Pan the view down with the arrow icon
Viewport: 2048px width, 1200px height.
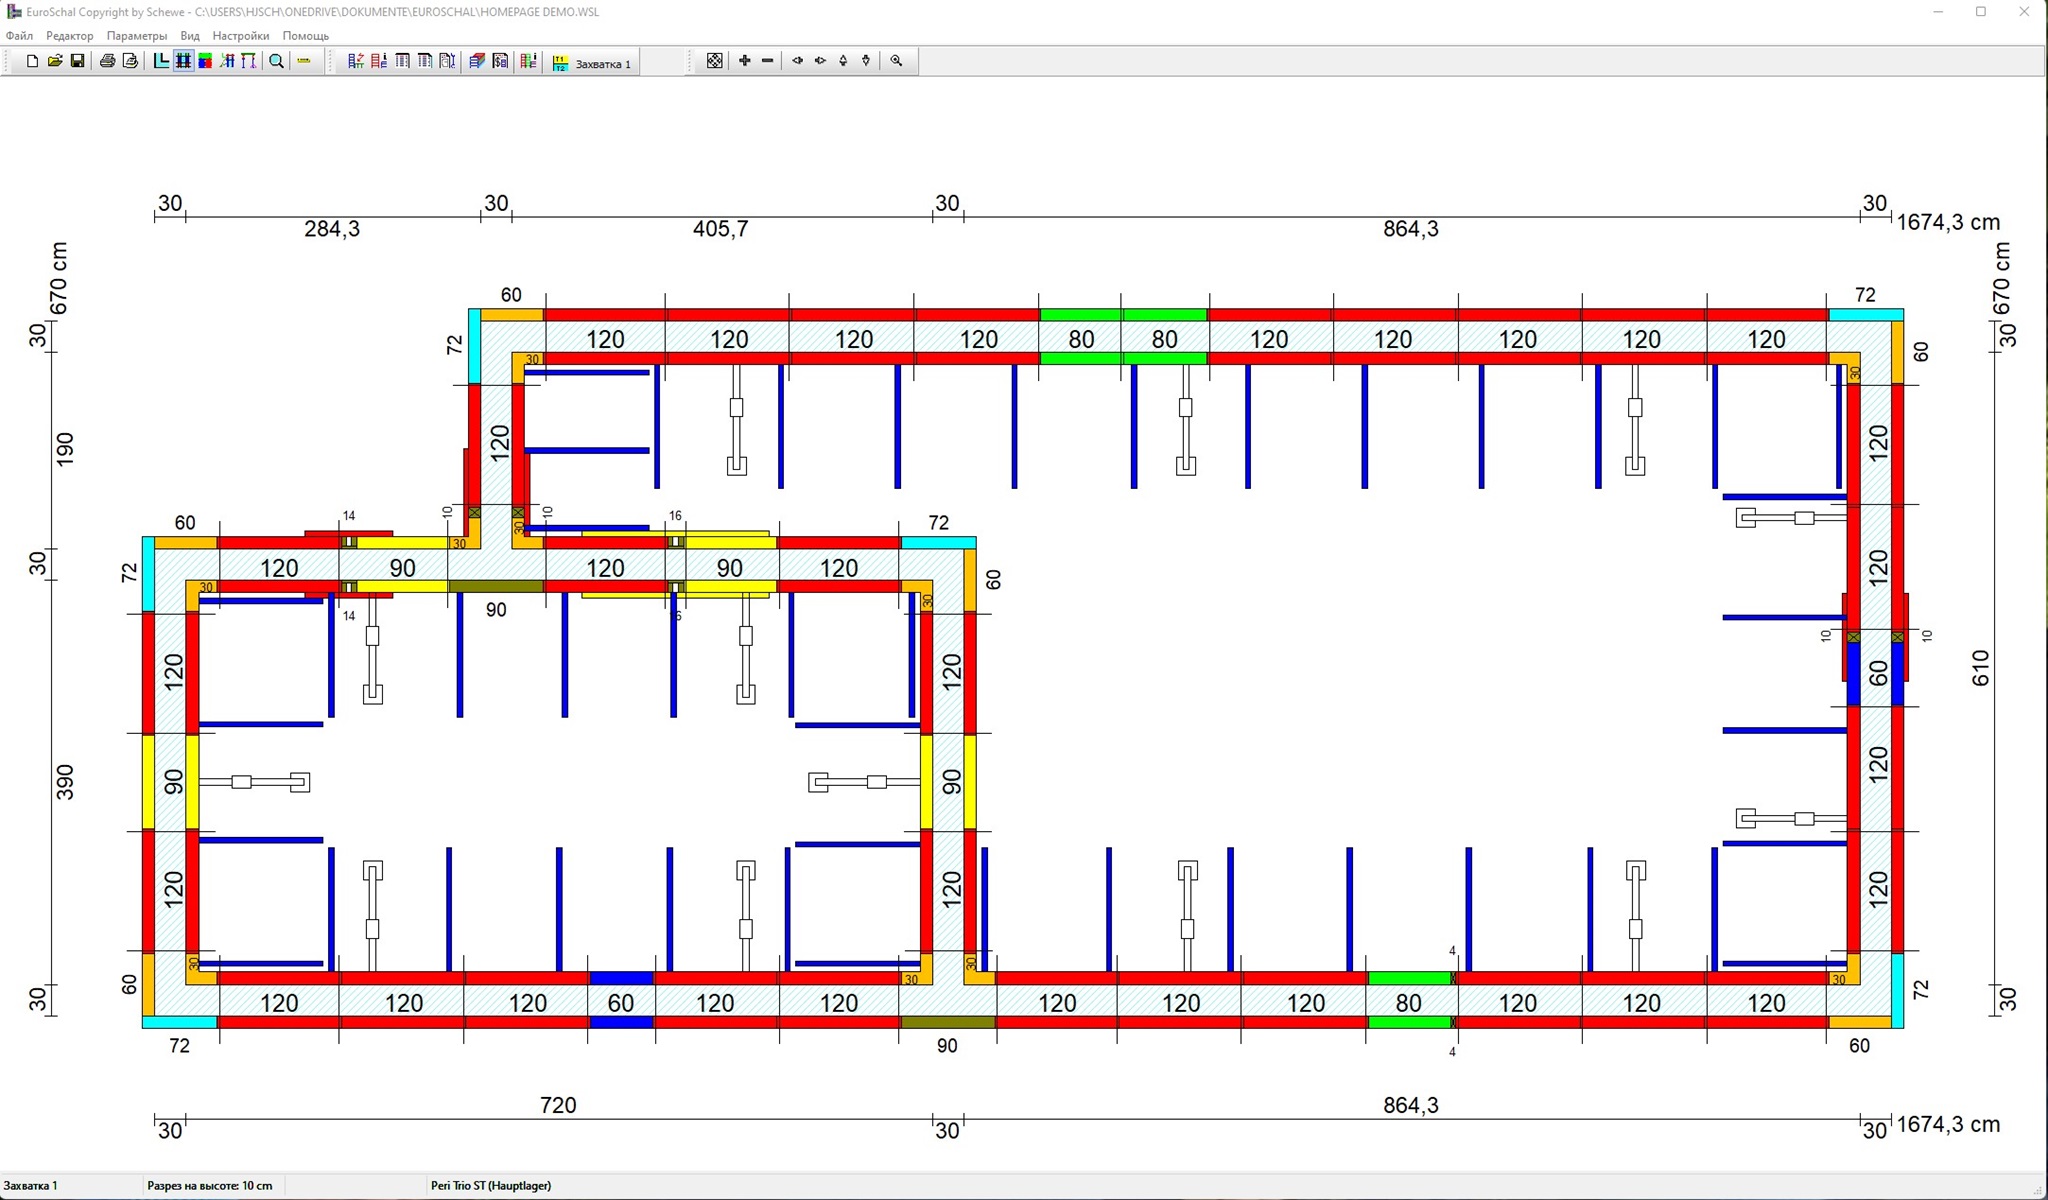[x=866, y=61]
